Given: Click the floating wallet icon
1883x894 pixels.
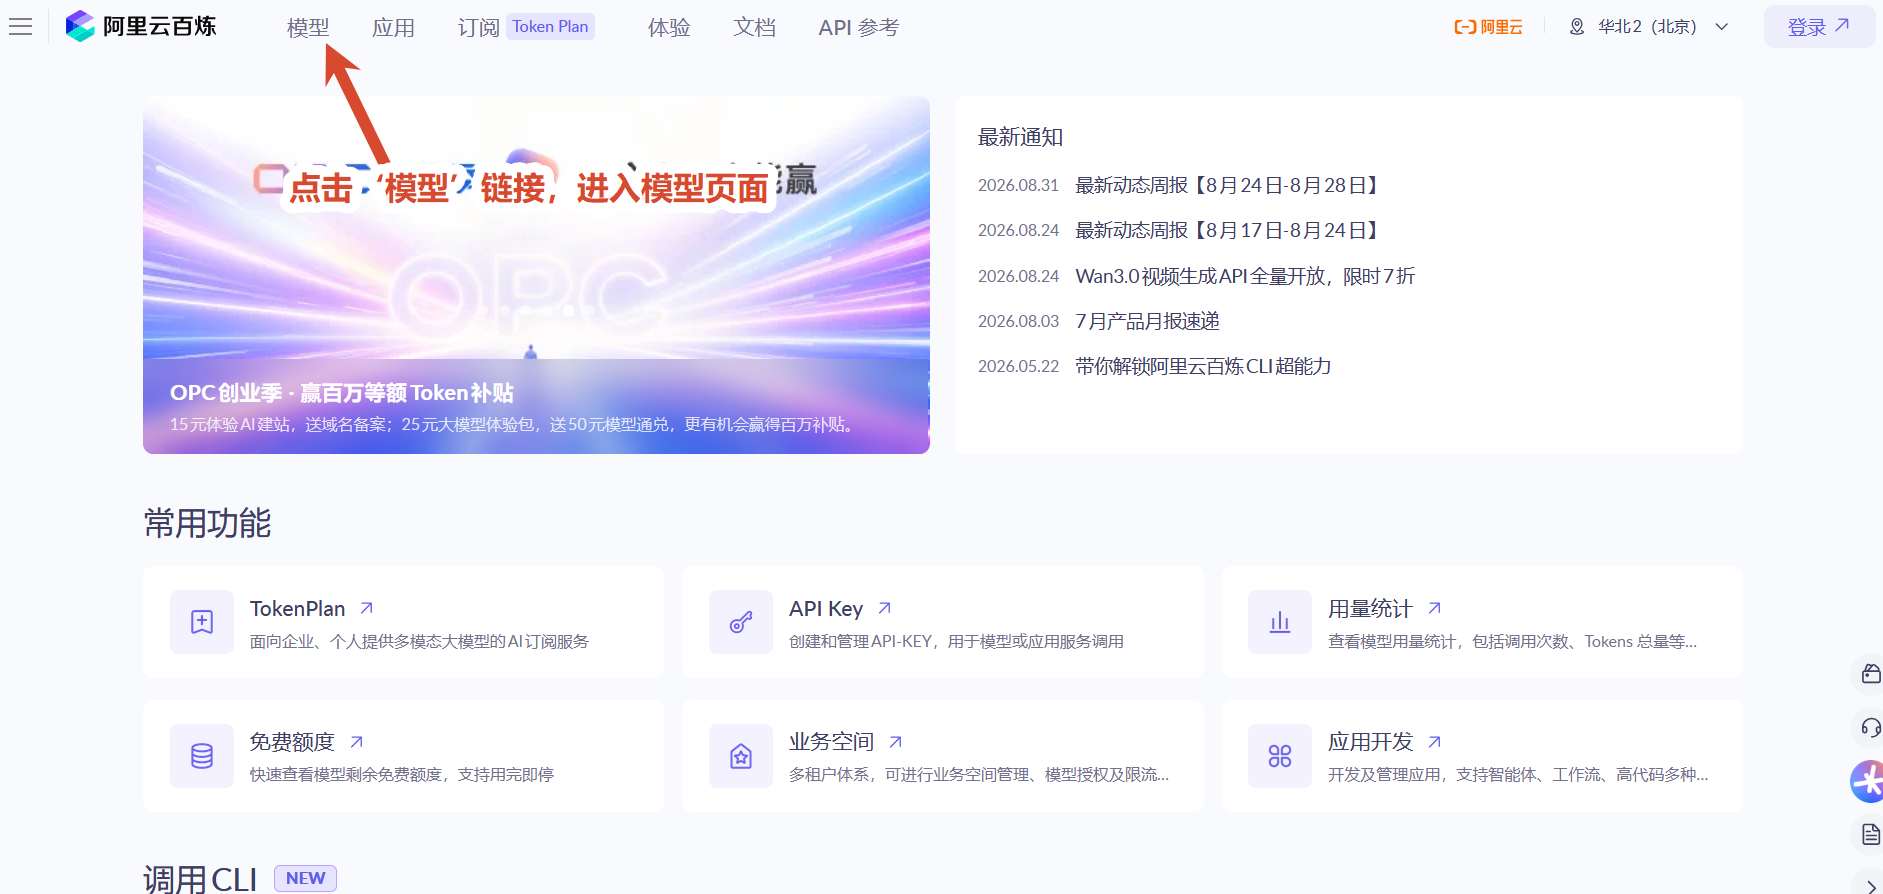Looking at the screenshot, I should [x=1870, y=674].
